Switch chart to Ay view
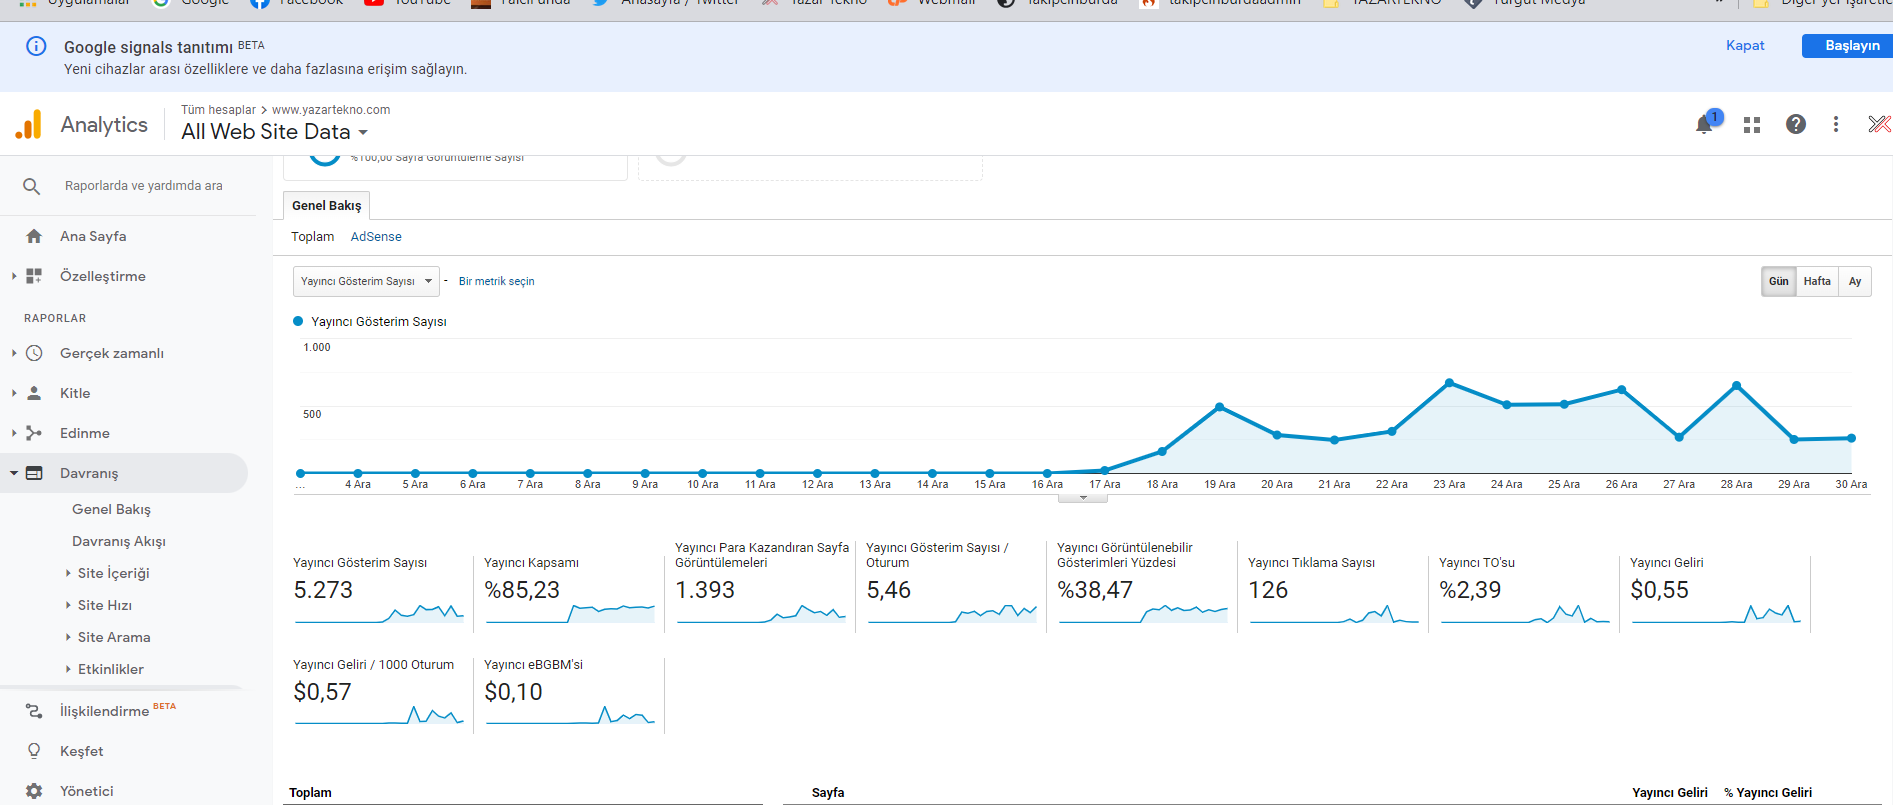Screen dimensions: 1893x805 pyautogui.click(x=1855, y=281)
